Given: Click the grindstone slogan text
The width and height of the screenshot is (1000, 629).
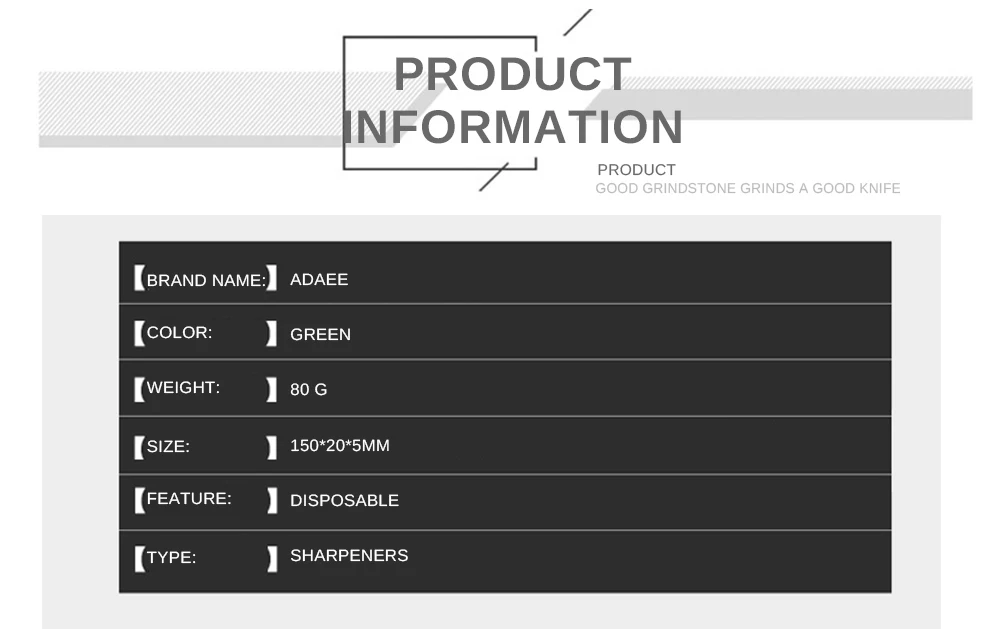Looking at the screenshot, I should pos(747,188).
